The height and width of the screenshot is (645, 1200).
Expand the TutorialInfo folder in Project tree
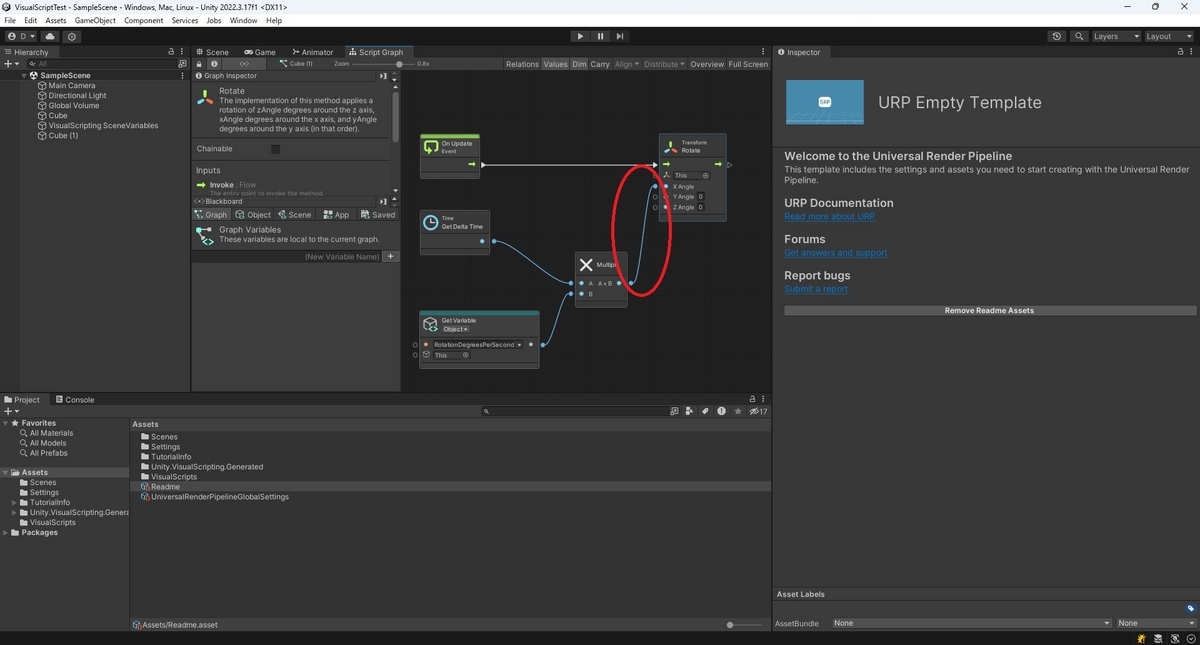(x=14, y=502)
